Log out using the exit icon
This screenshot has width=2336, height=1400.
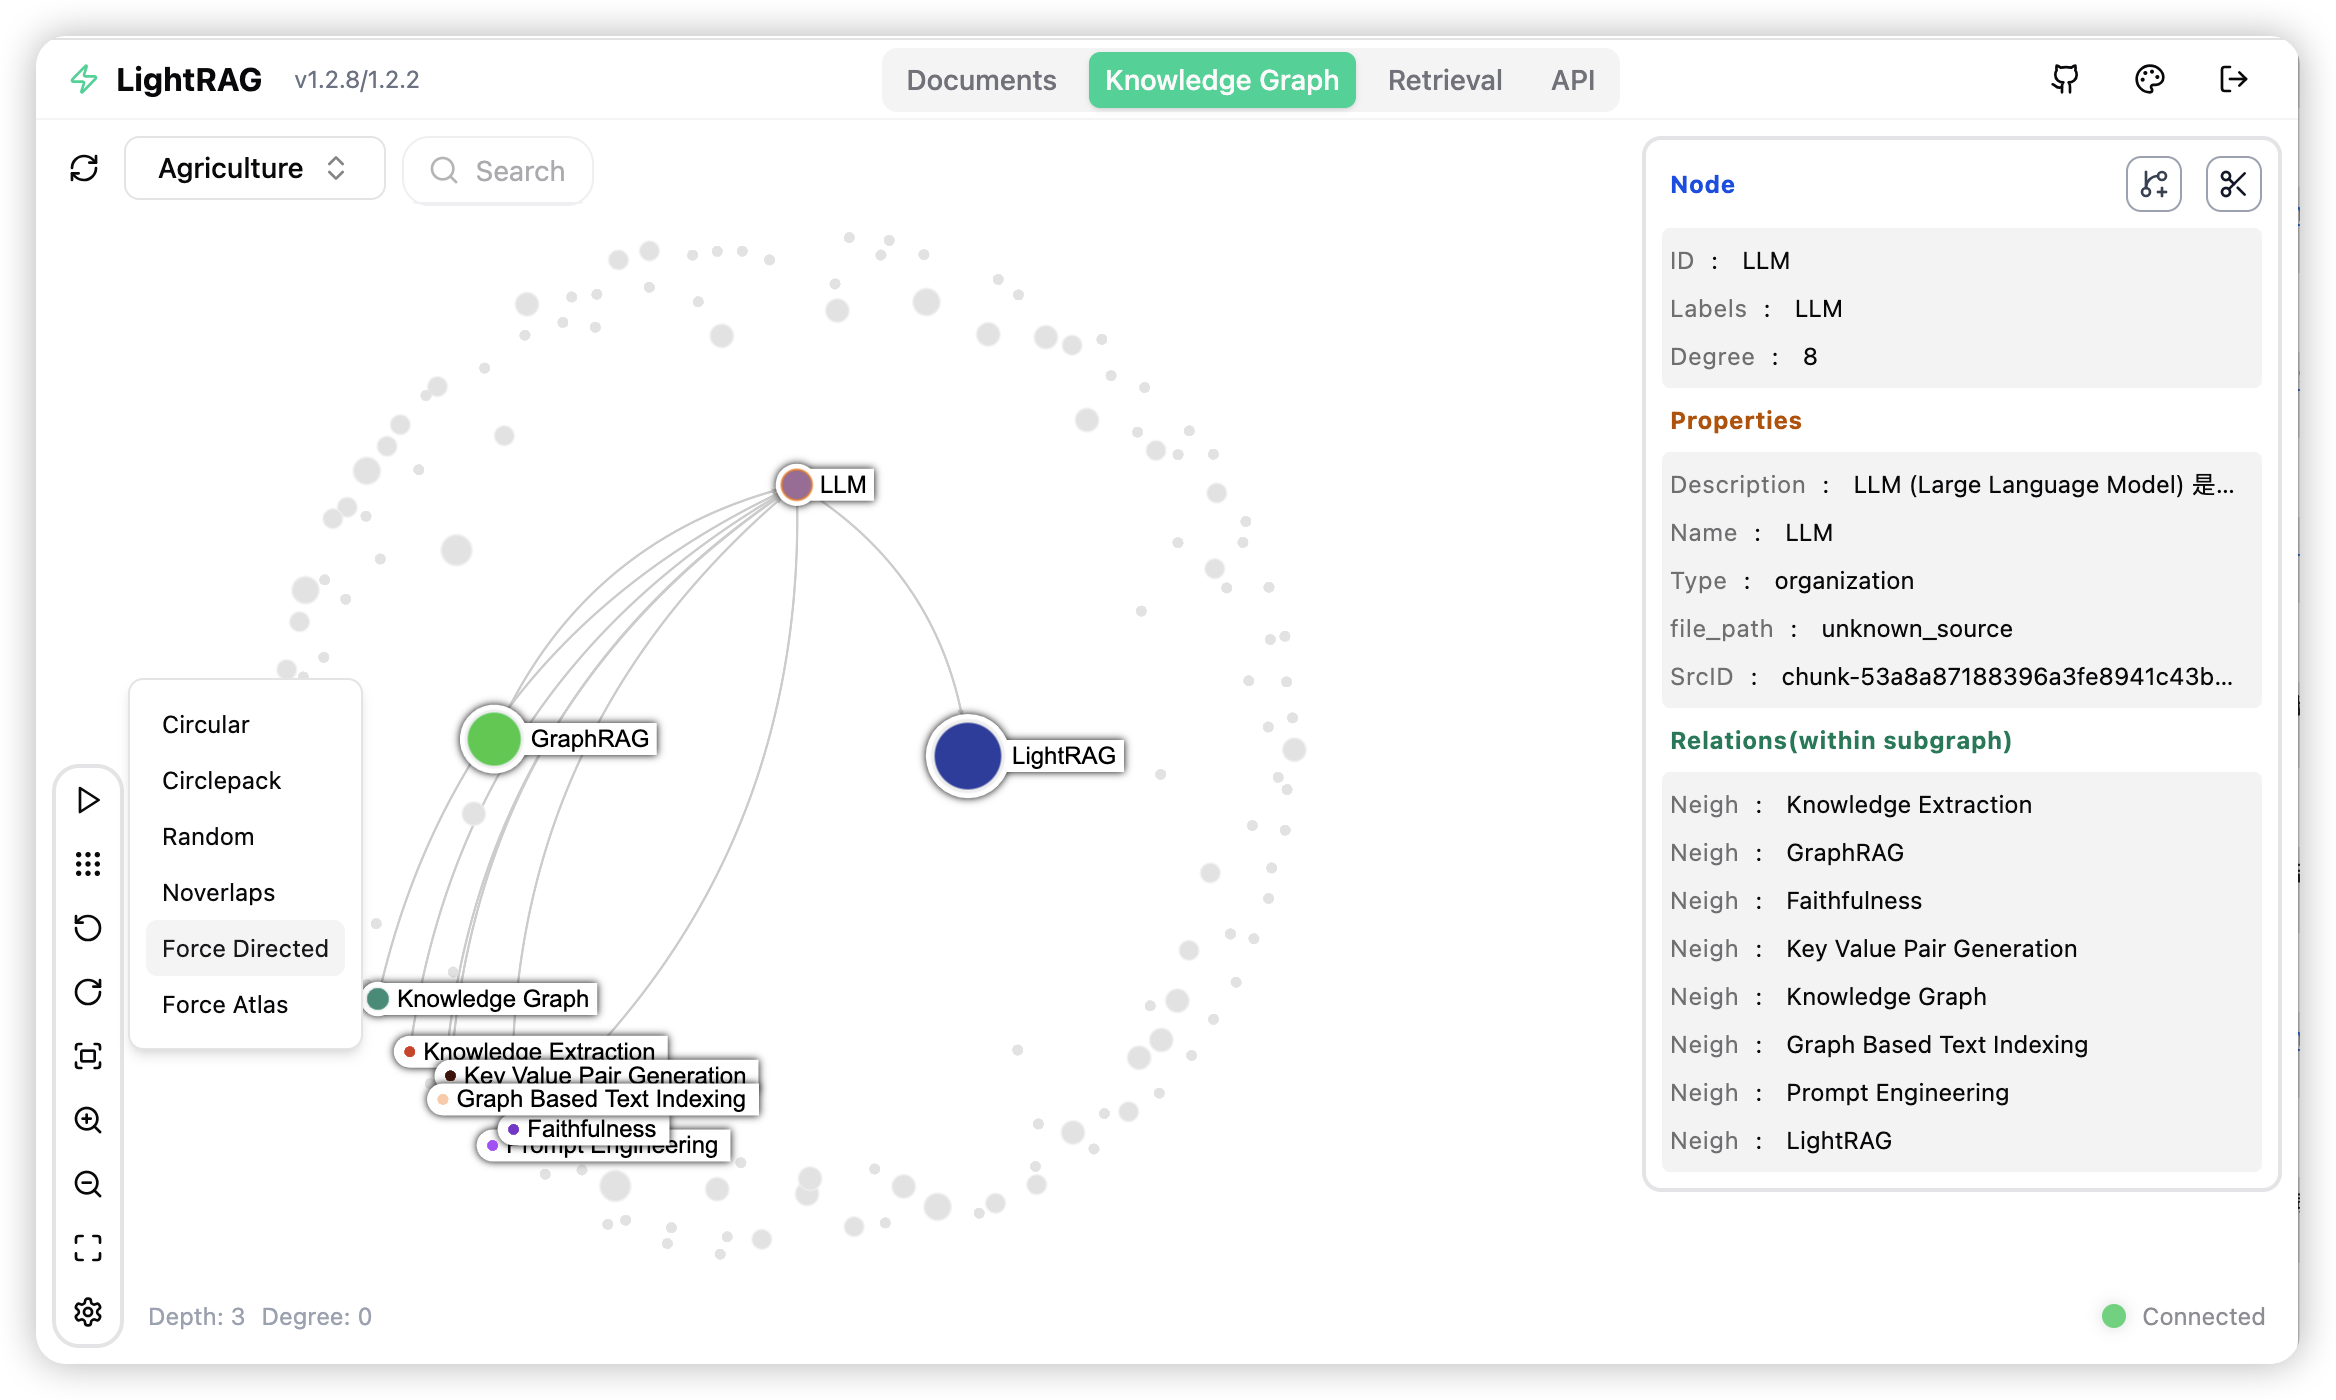2231,79
